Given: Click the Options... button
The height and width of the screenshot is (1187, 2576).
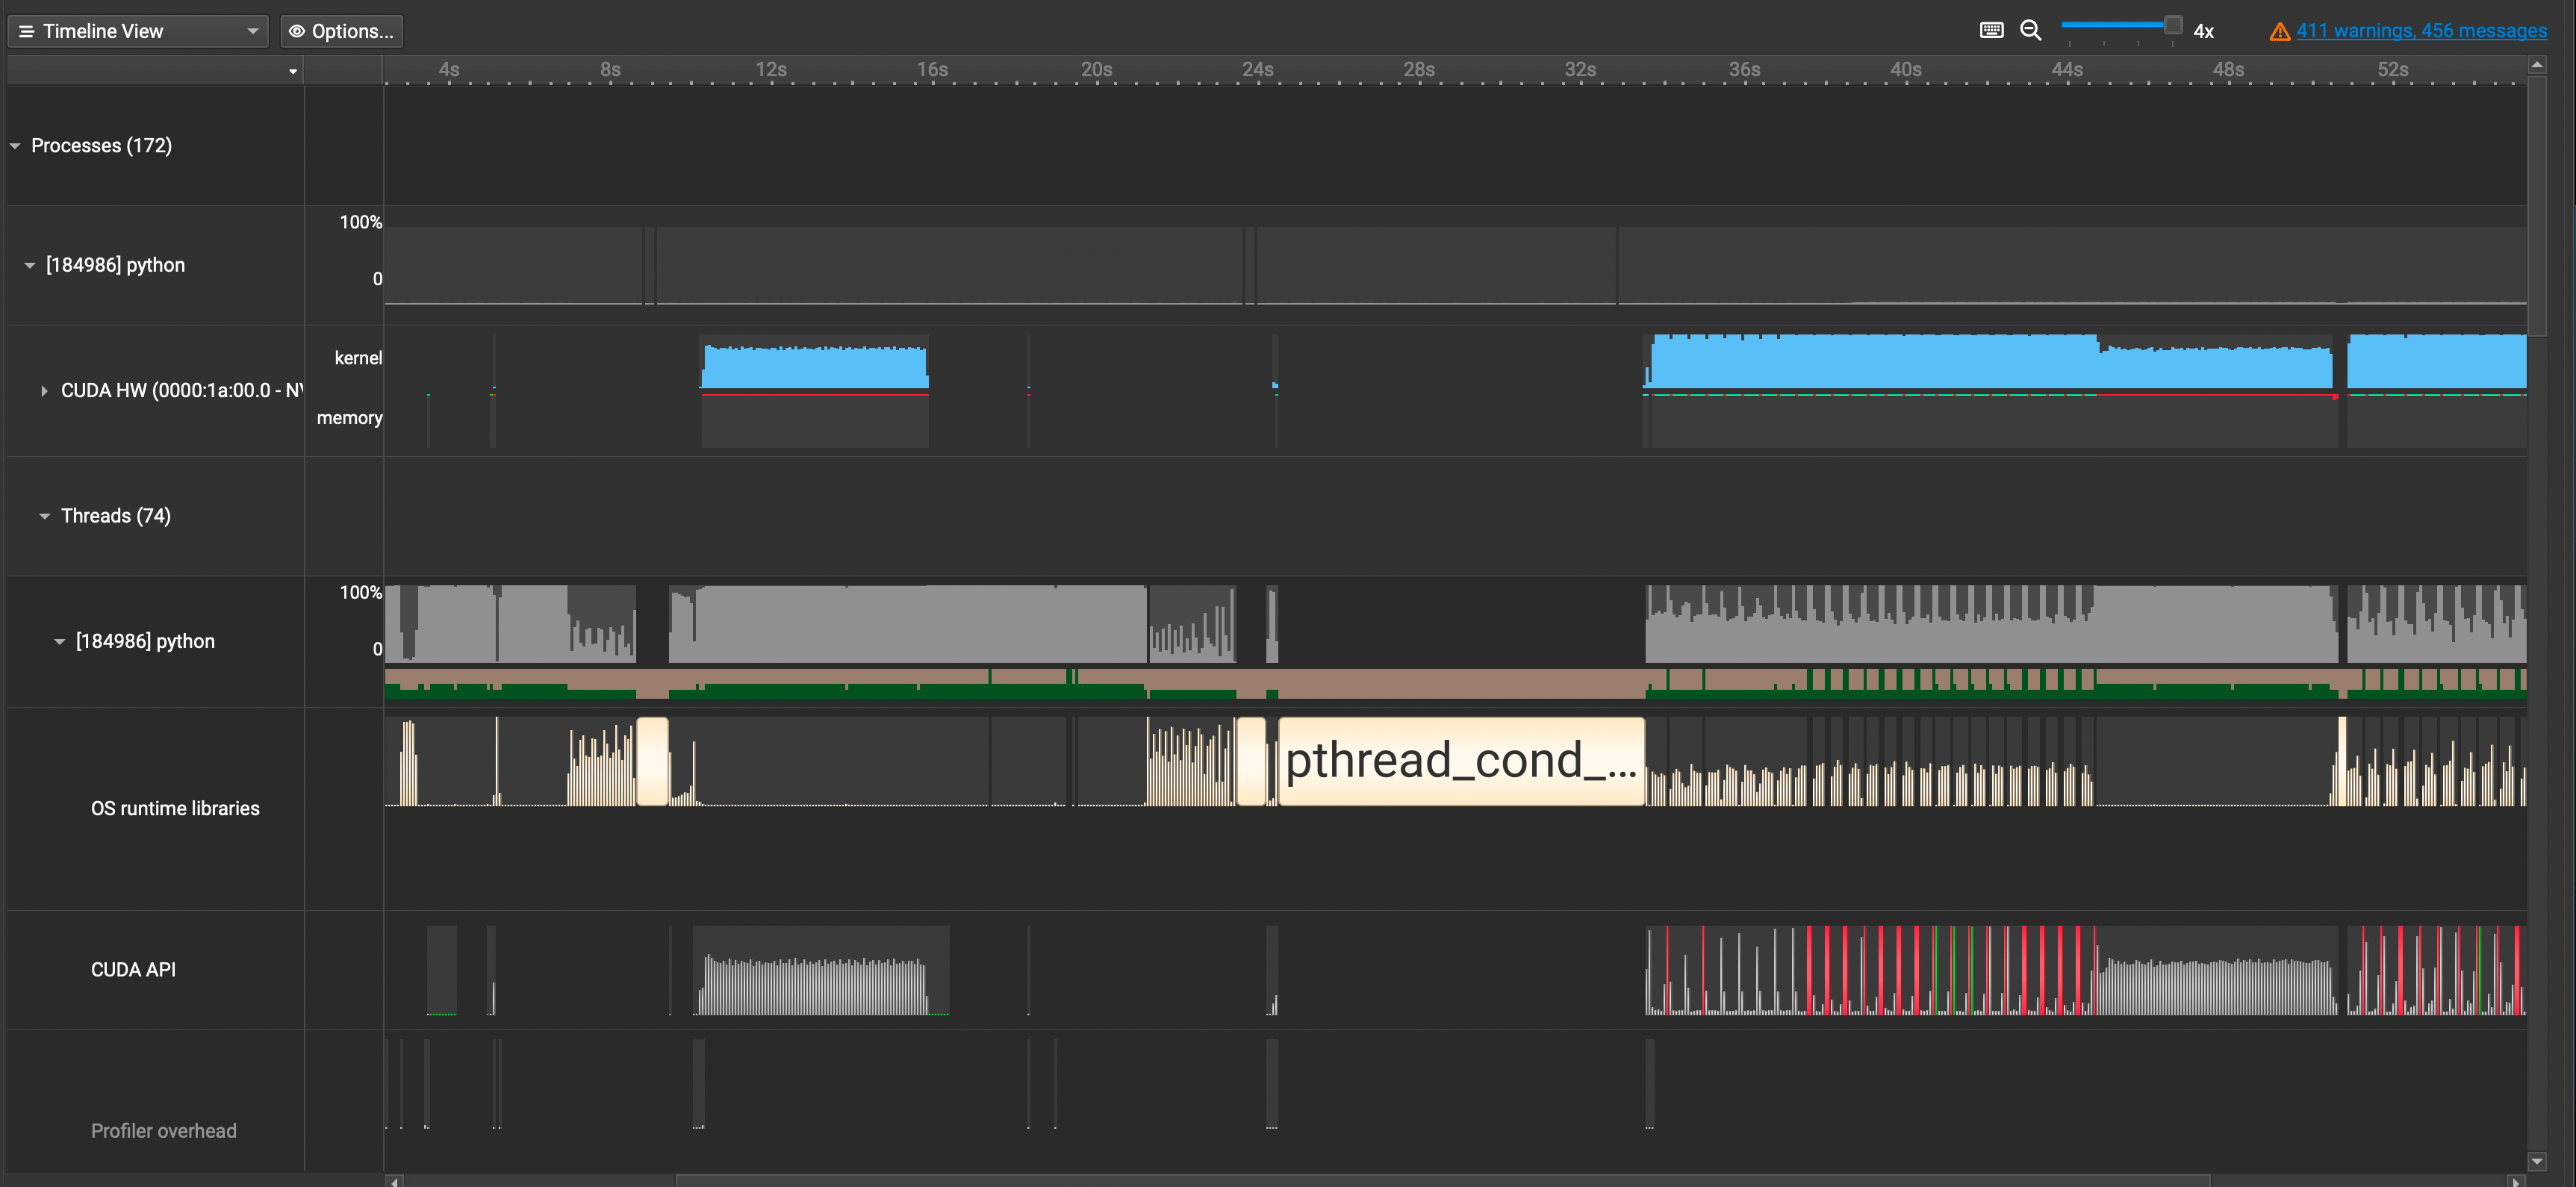Looking at the screenshot, I should (342, 31).
